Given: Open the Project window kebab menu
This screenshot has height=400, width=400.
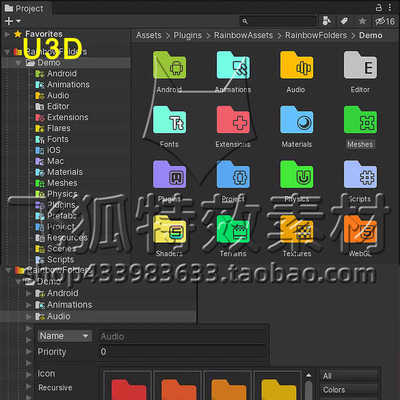Looking at the screenshot, I should (390, 7).
